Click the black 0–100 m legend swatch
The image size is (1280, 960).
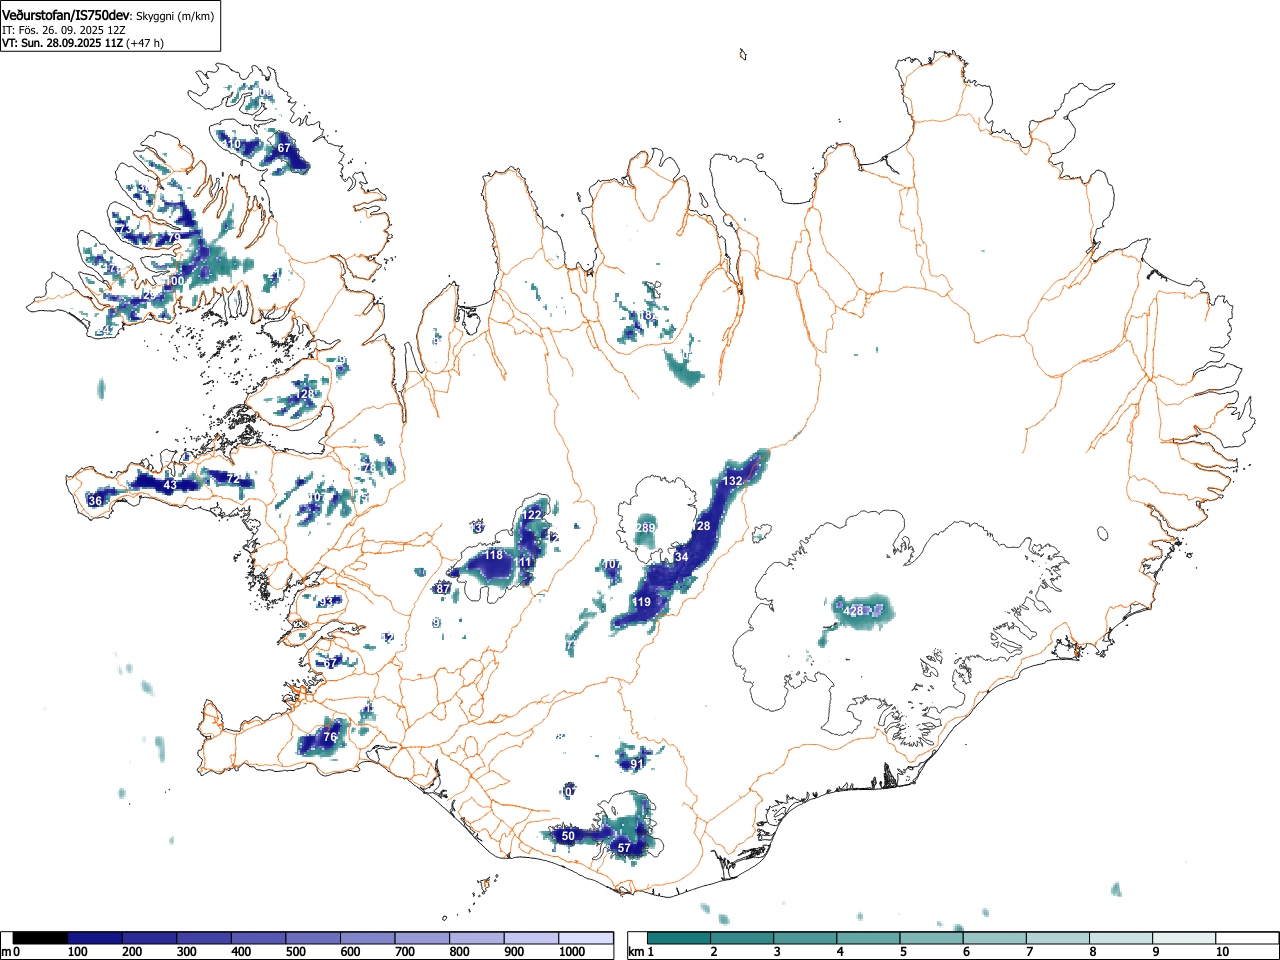pos(40,938)
